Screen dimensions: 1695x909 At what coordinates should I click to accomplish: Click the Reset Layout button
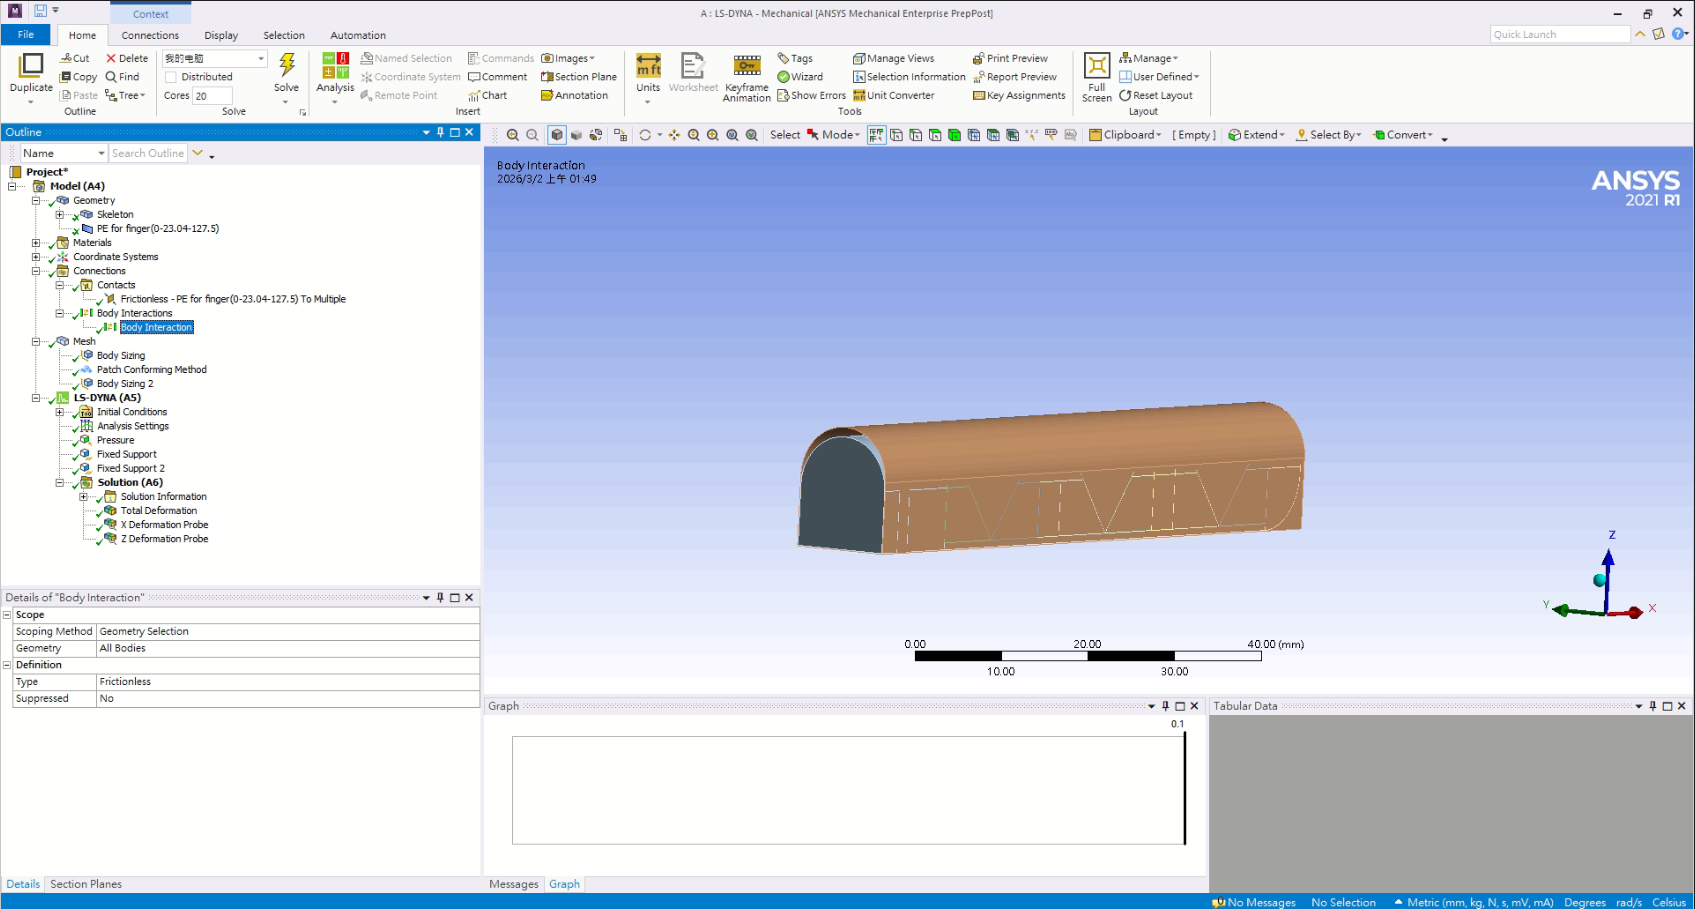1156,96
